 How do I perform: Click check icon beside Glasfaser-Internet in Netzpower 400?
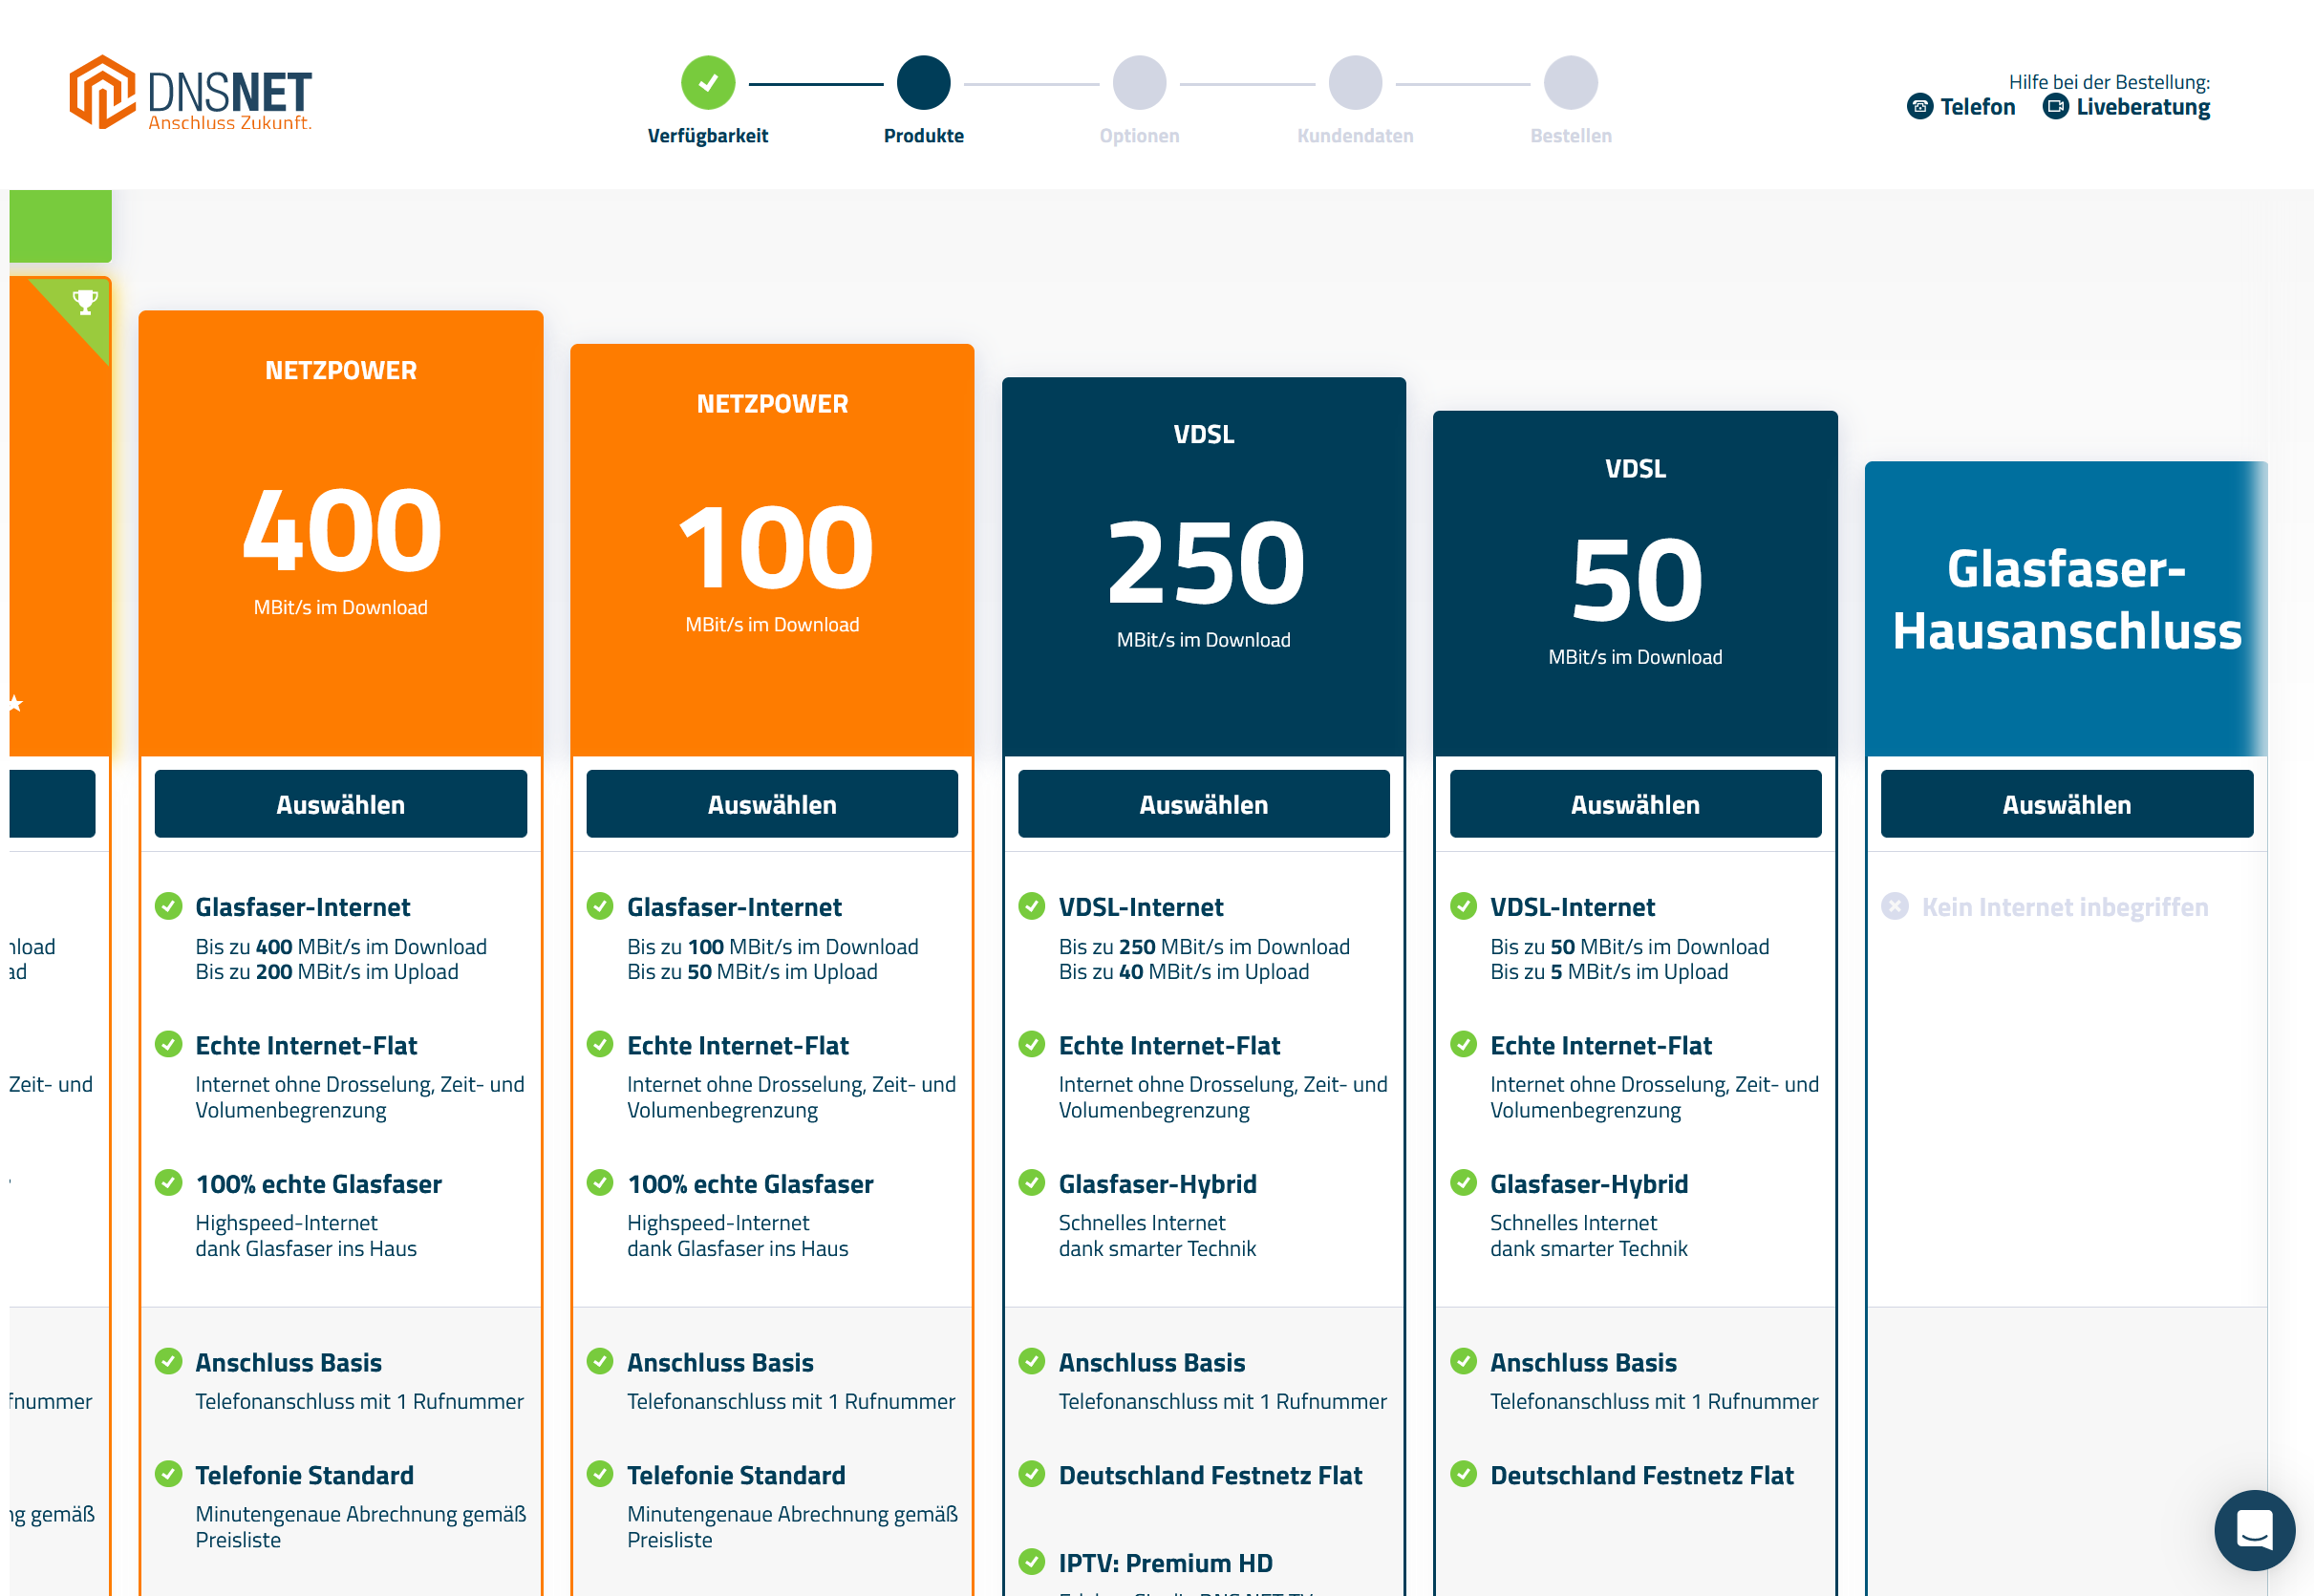coord(169,906)
